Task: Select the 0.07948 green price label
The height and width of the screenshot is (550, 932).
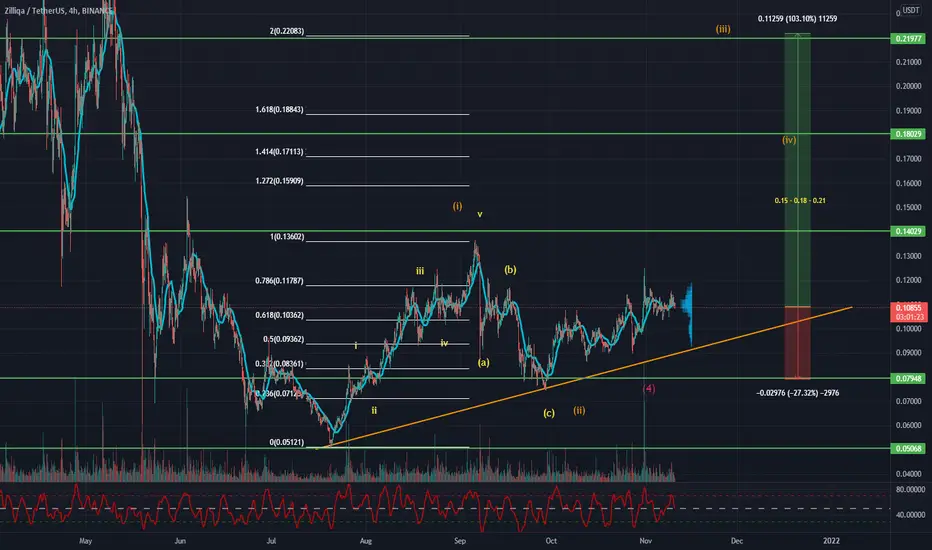Action: coord(908,378)
